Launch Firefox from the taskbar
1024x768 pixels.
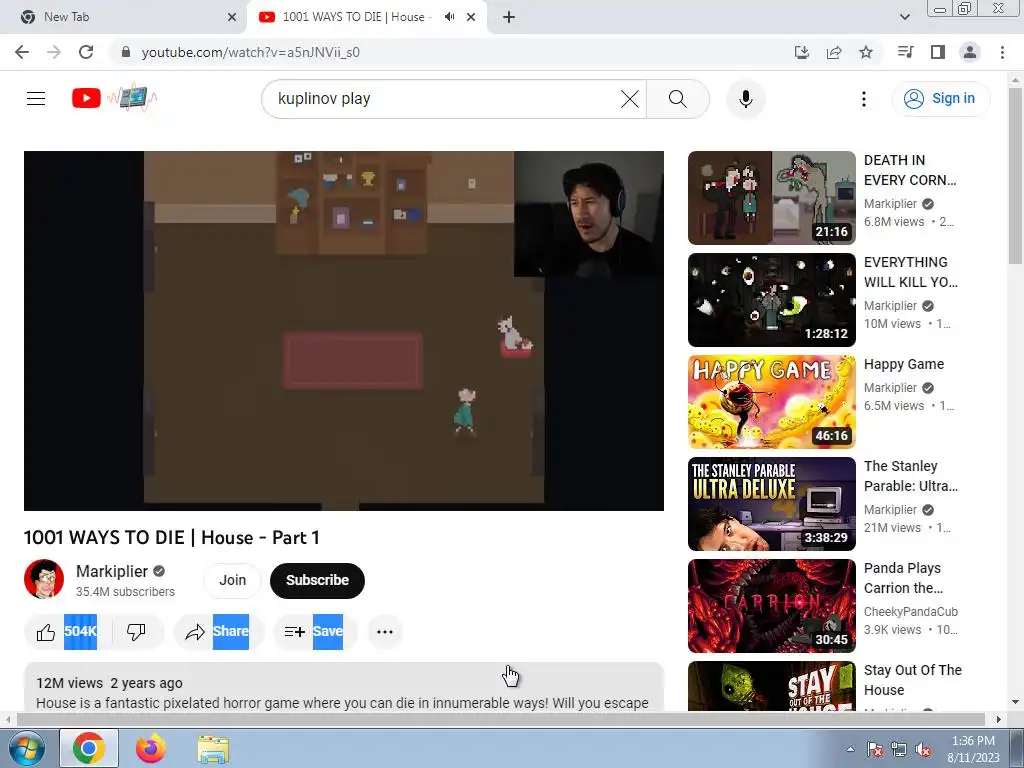151,748
